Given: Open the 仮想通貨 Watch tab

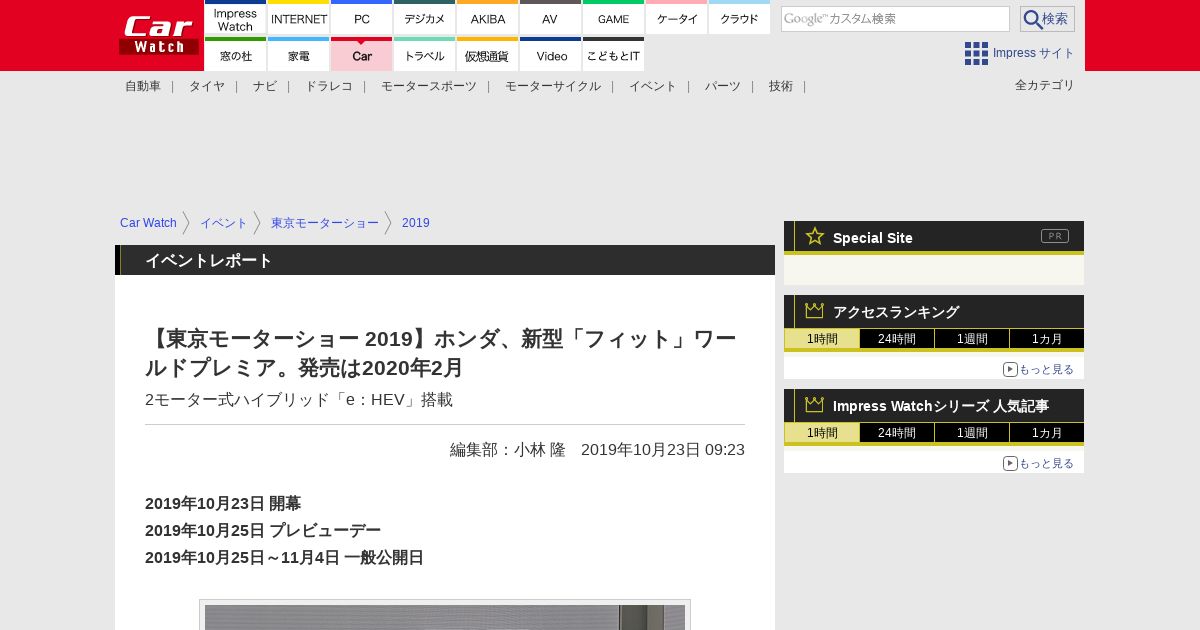Looking at the screenshot, I should [x=487, y=54].
